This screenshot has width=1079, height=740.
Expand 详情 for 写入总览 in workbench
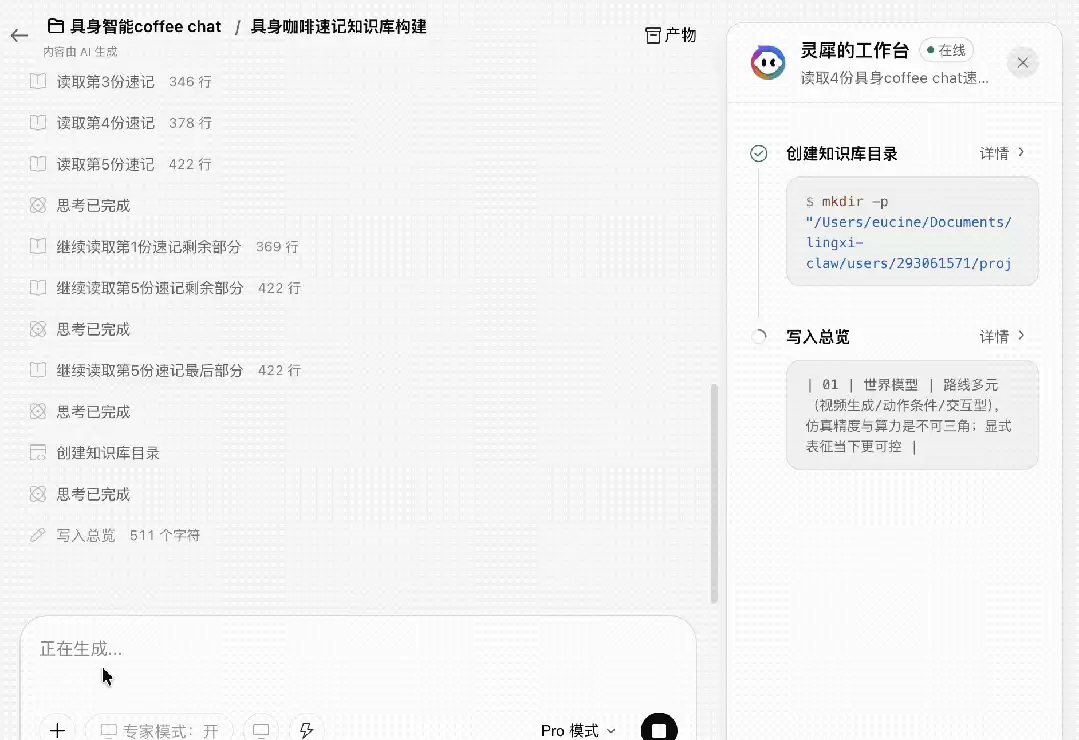1002,336
